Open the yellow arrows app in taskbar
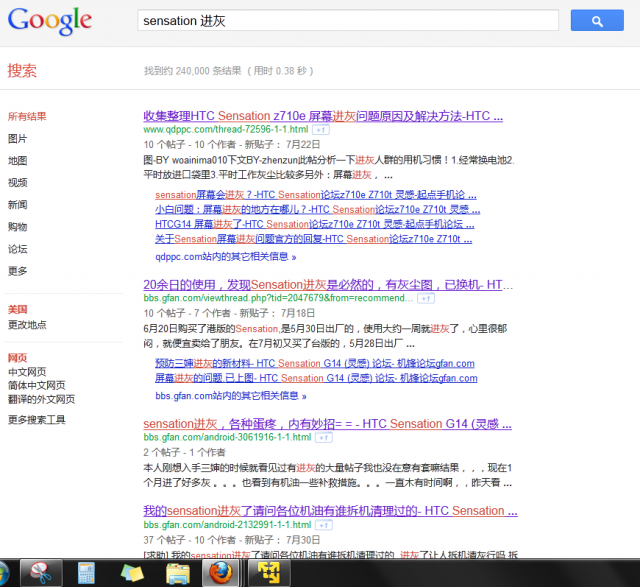Screen dimensions: 640x587 click(269, 573)
